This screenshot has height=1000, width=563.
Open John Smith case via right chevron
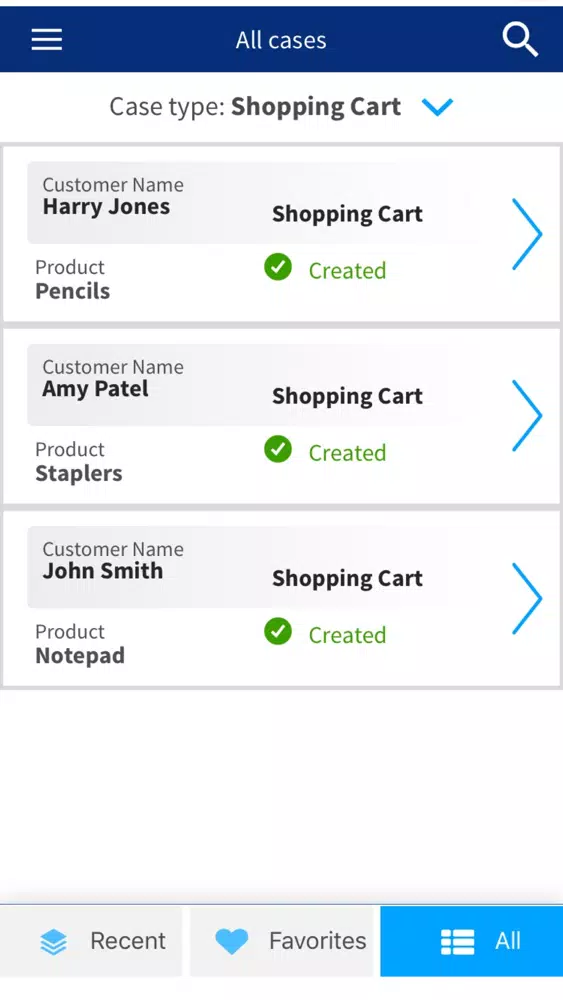(527, 598)
